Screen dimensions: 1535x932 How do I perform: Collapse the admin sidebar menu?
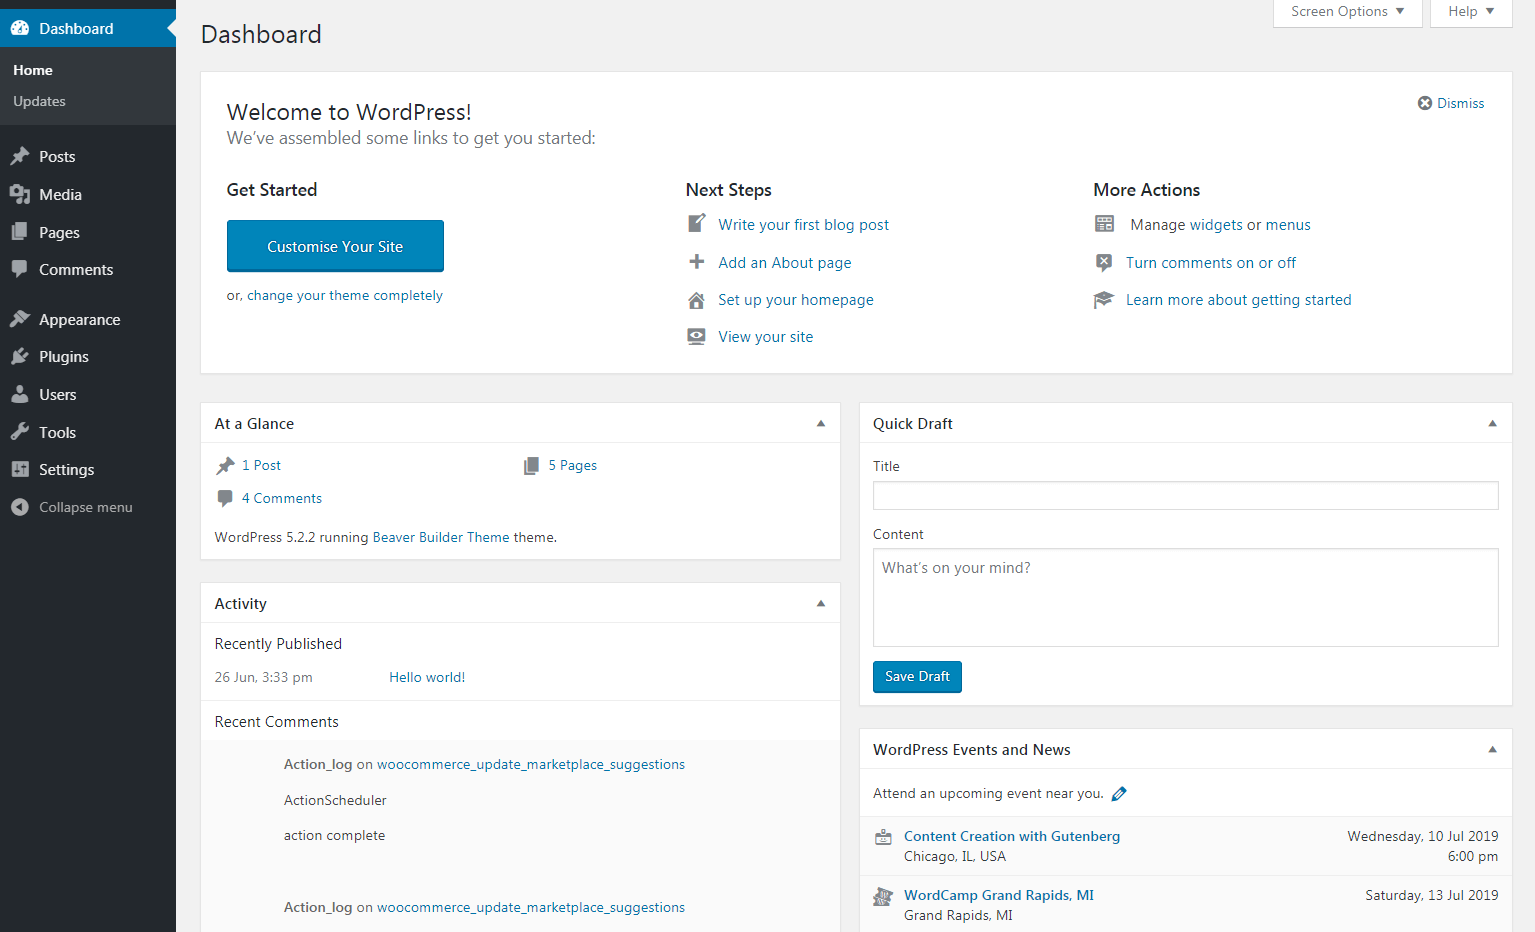coord(72,508)
